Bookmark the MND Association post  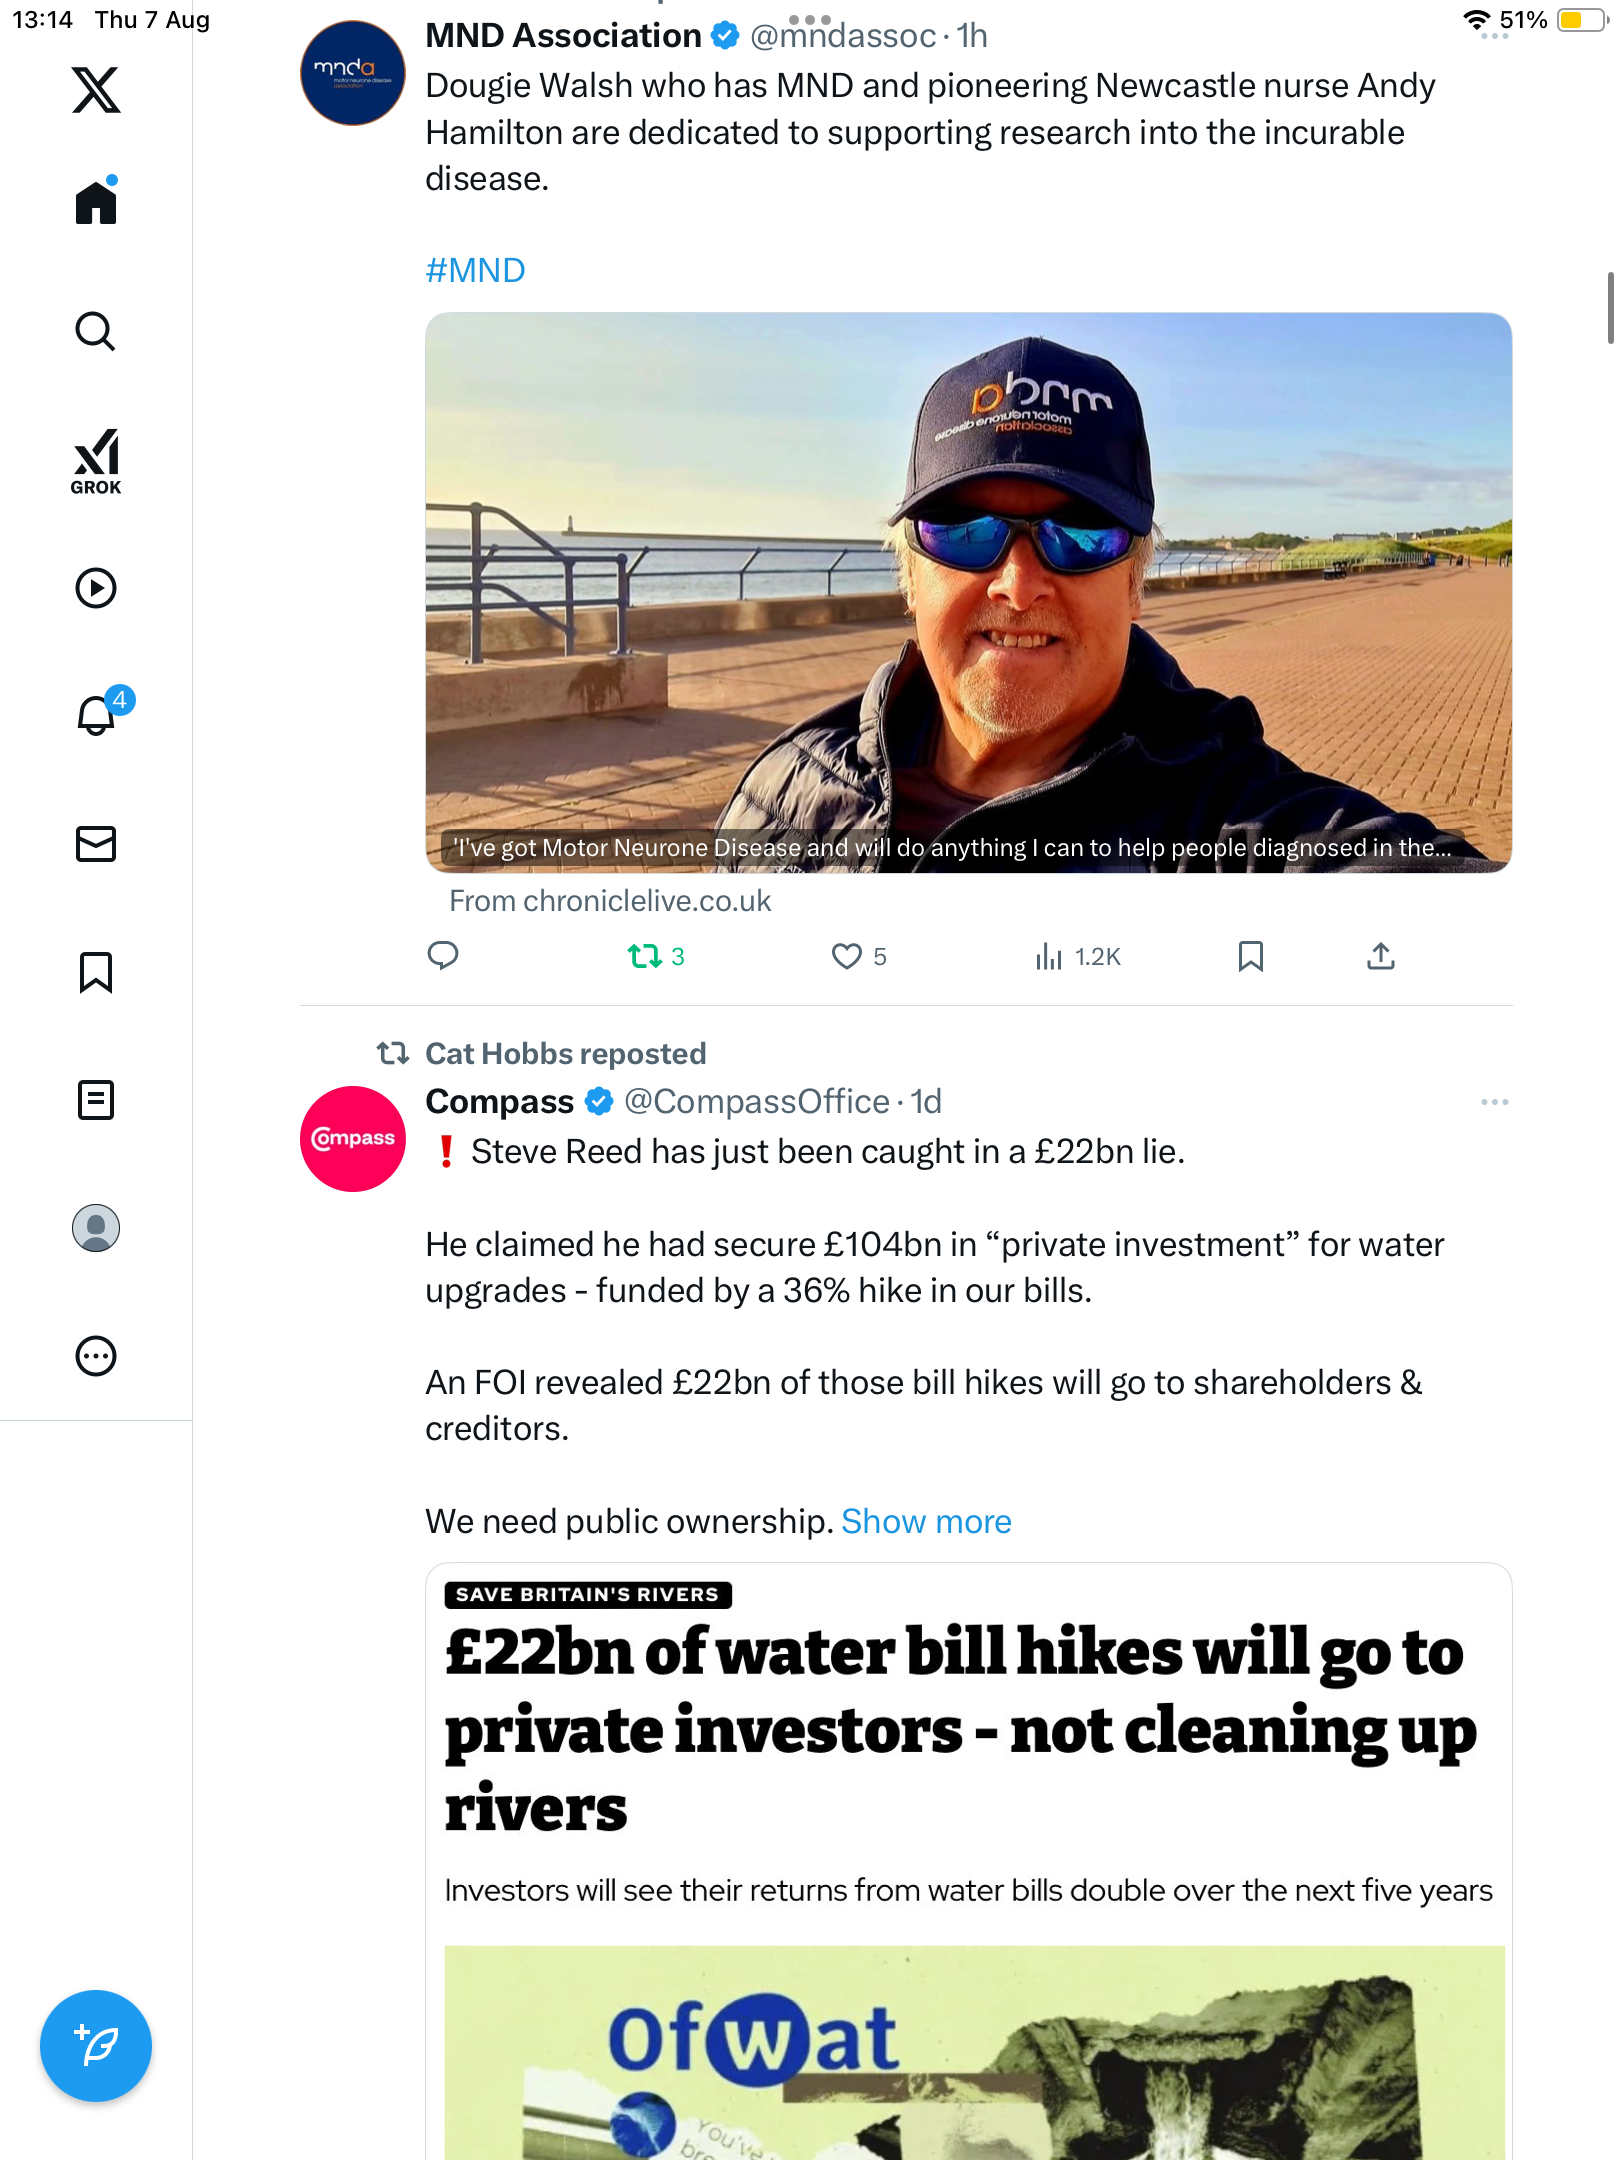coord(1250,957)
